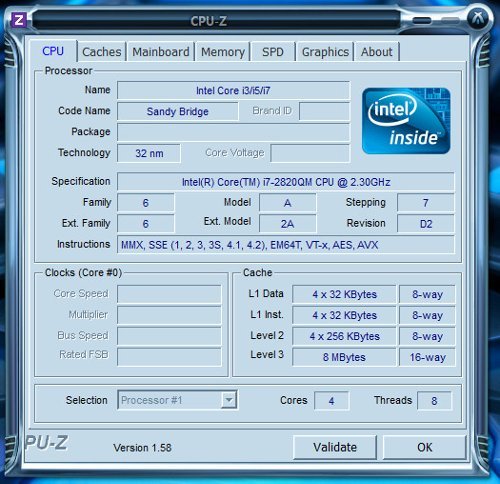Select the SPD tab
The width and height of the screenshot is (500, 484).
273,52
